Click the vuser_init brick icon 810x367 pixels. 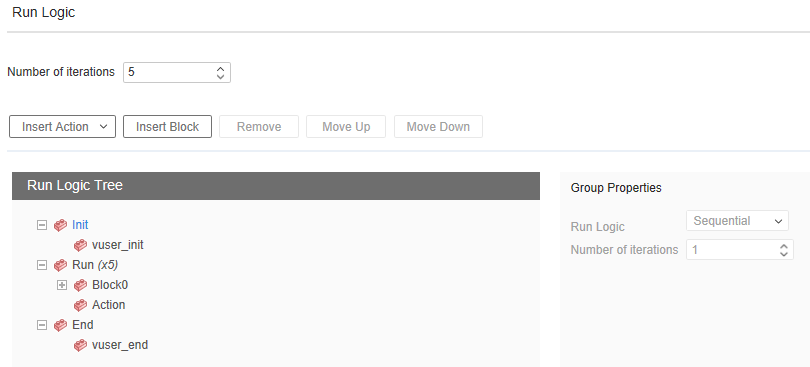(x=80, y=246)
